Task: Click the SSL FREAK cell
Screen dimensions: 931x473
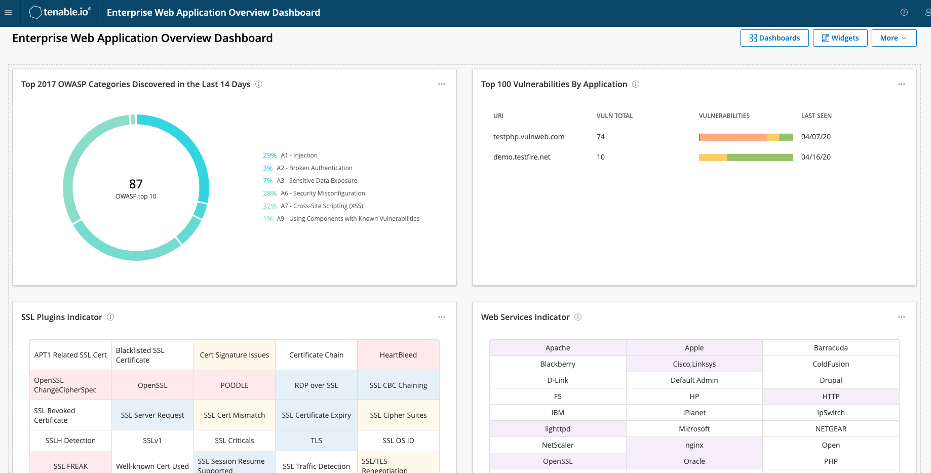Action: 71,462
